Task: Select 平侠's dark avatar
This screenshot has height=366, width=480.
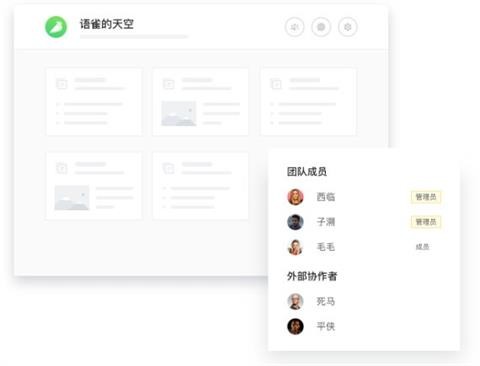Action: point(295,326)
